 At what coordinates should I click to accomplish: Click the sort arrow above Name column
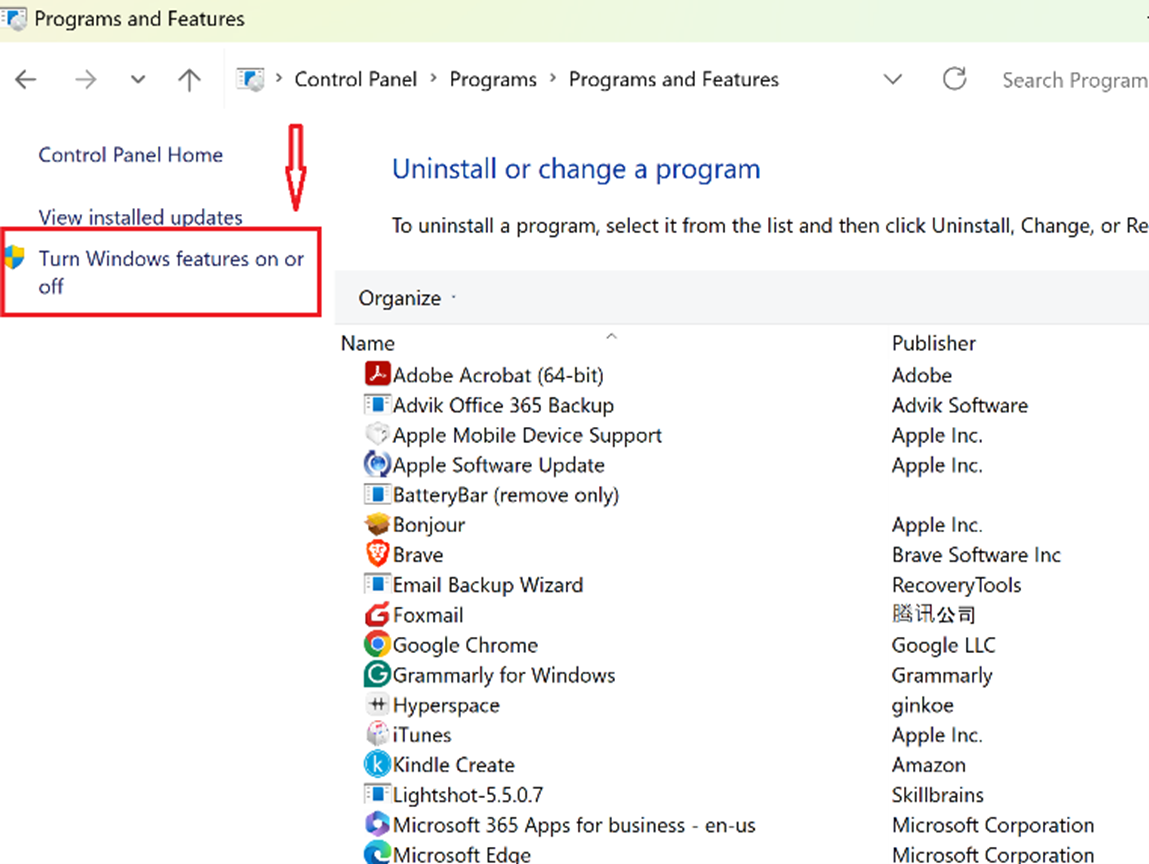tap(611, 336)
